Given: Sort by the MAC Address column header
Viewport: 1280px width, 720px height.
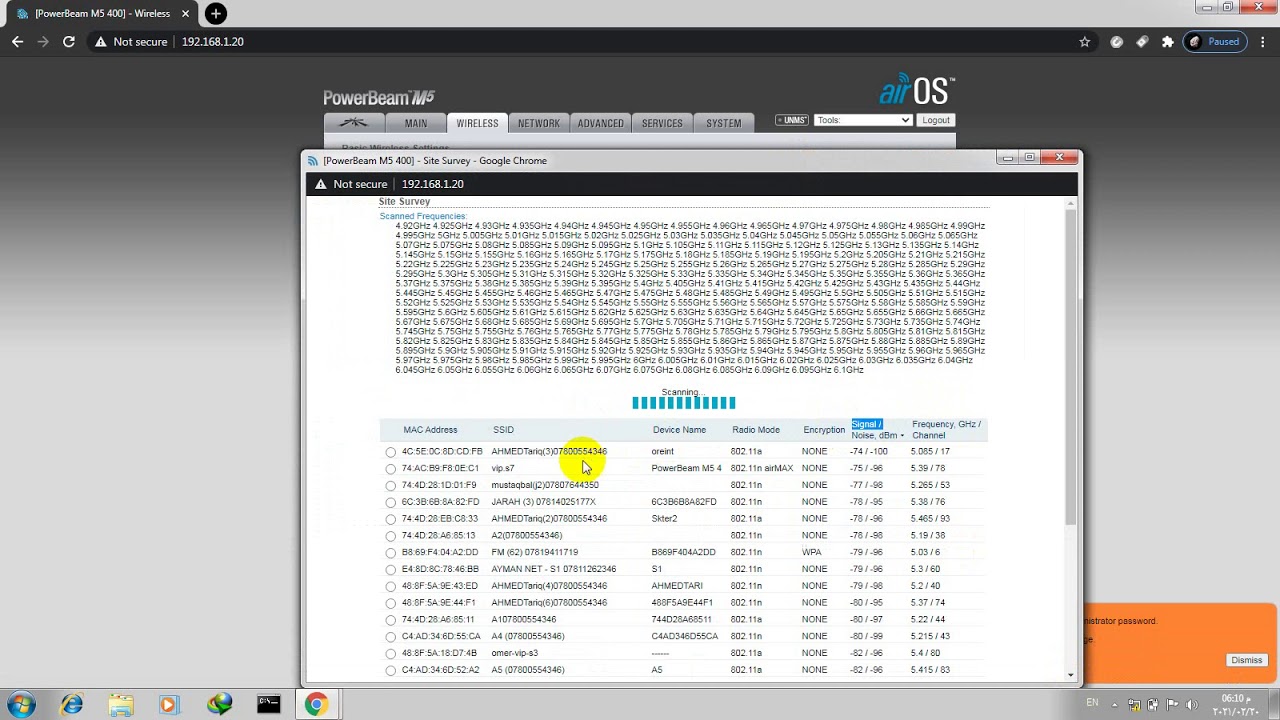Looking at the screenshot, I should coord(430,430).
